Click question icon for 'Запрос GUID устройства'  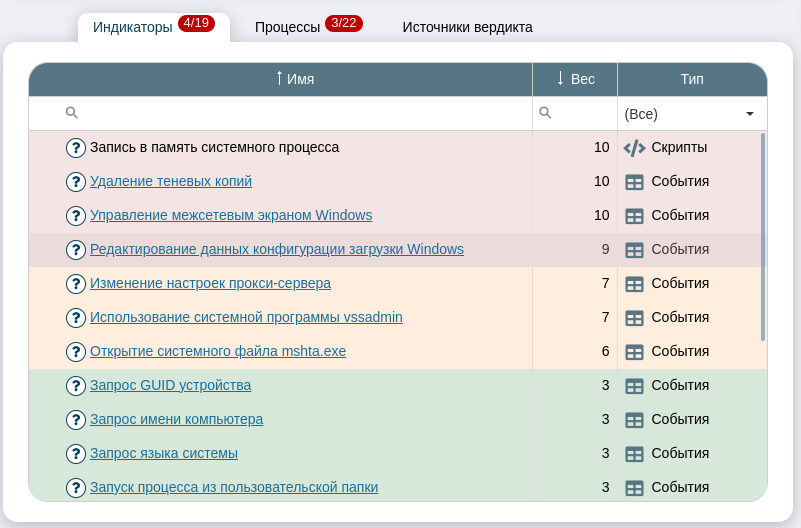click(76, 386)
